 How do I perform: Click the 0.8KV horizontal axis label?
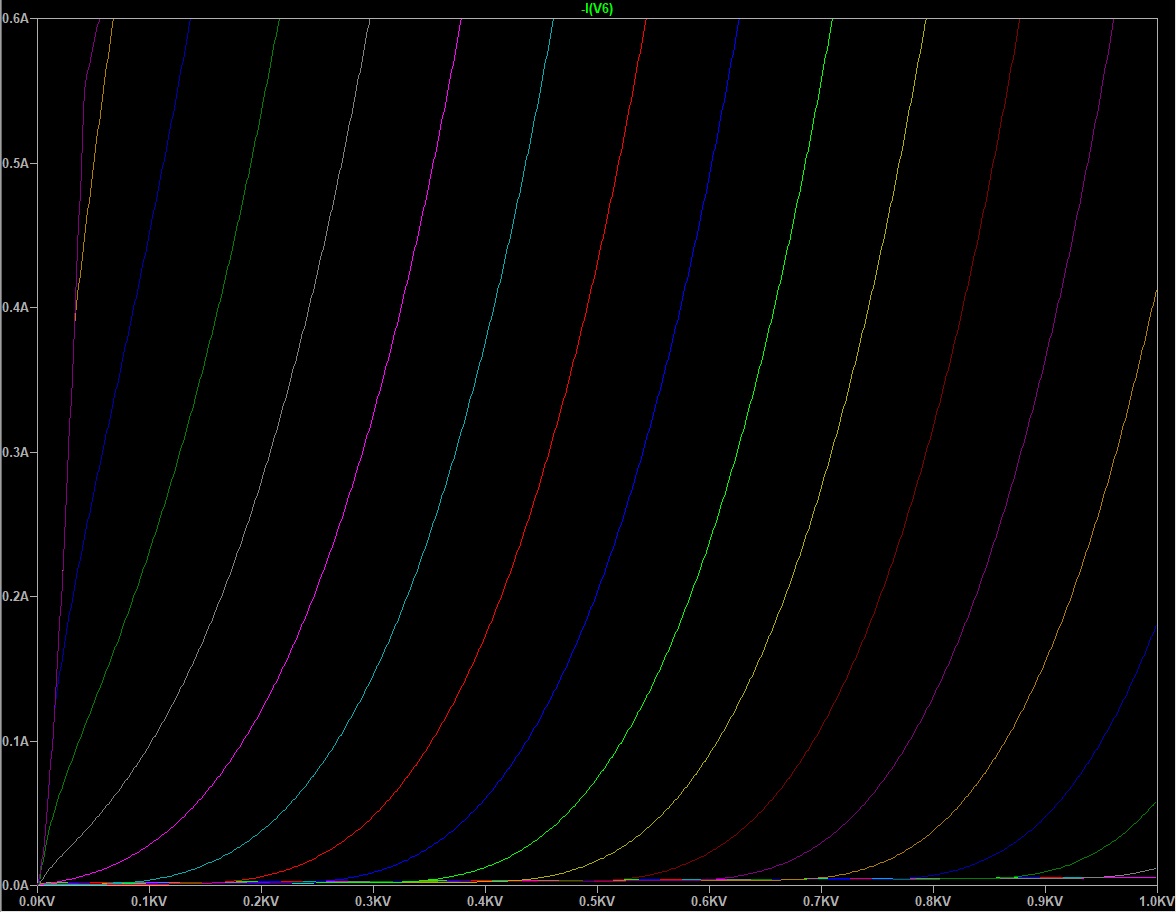(x=933, y=901)
